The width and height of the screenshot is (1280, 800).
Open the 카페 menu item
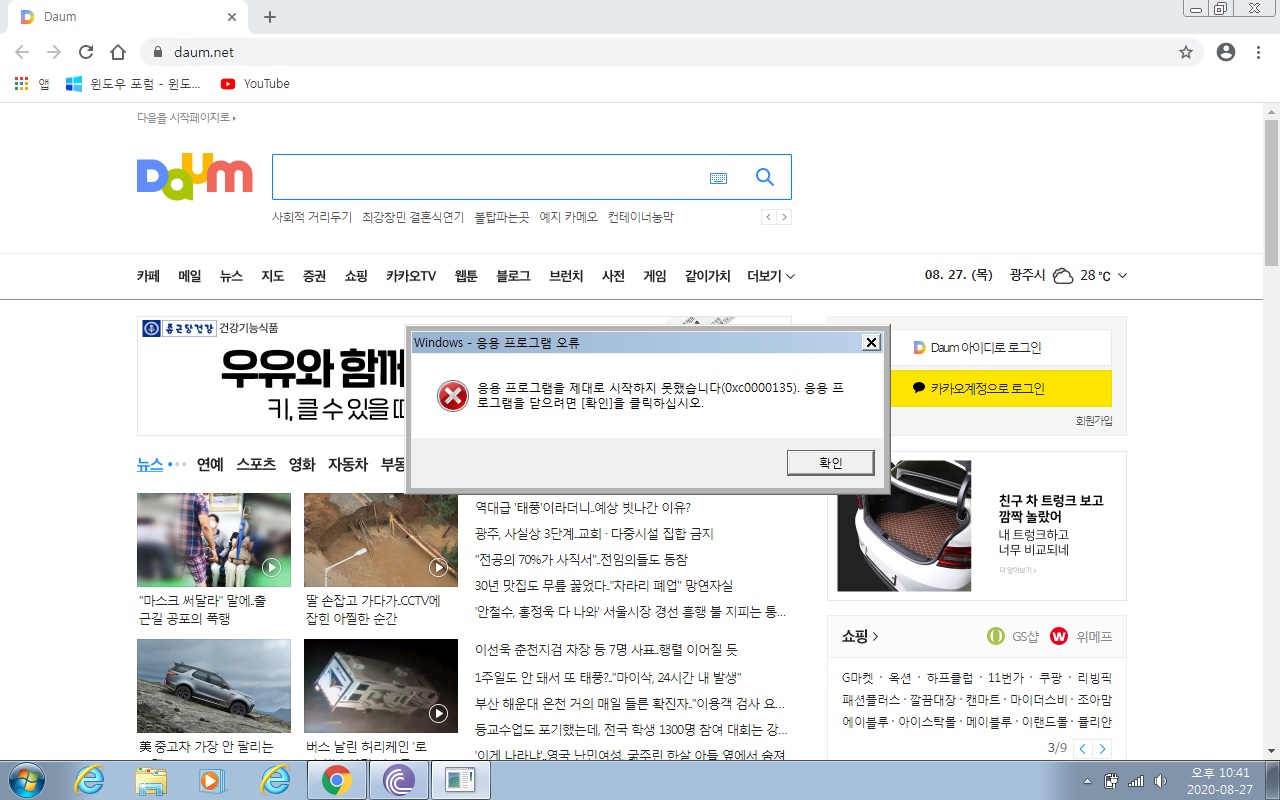(148, 276)
